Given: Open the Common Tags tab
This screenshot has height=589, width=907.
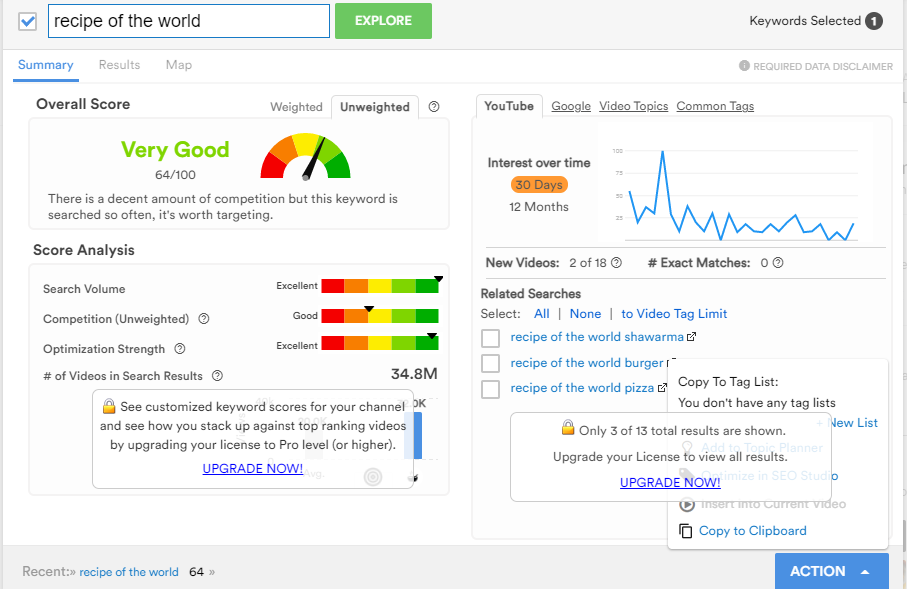Looking at the screenshot, I should [715, 106].
